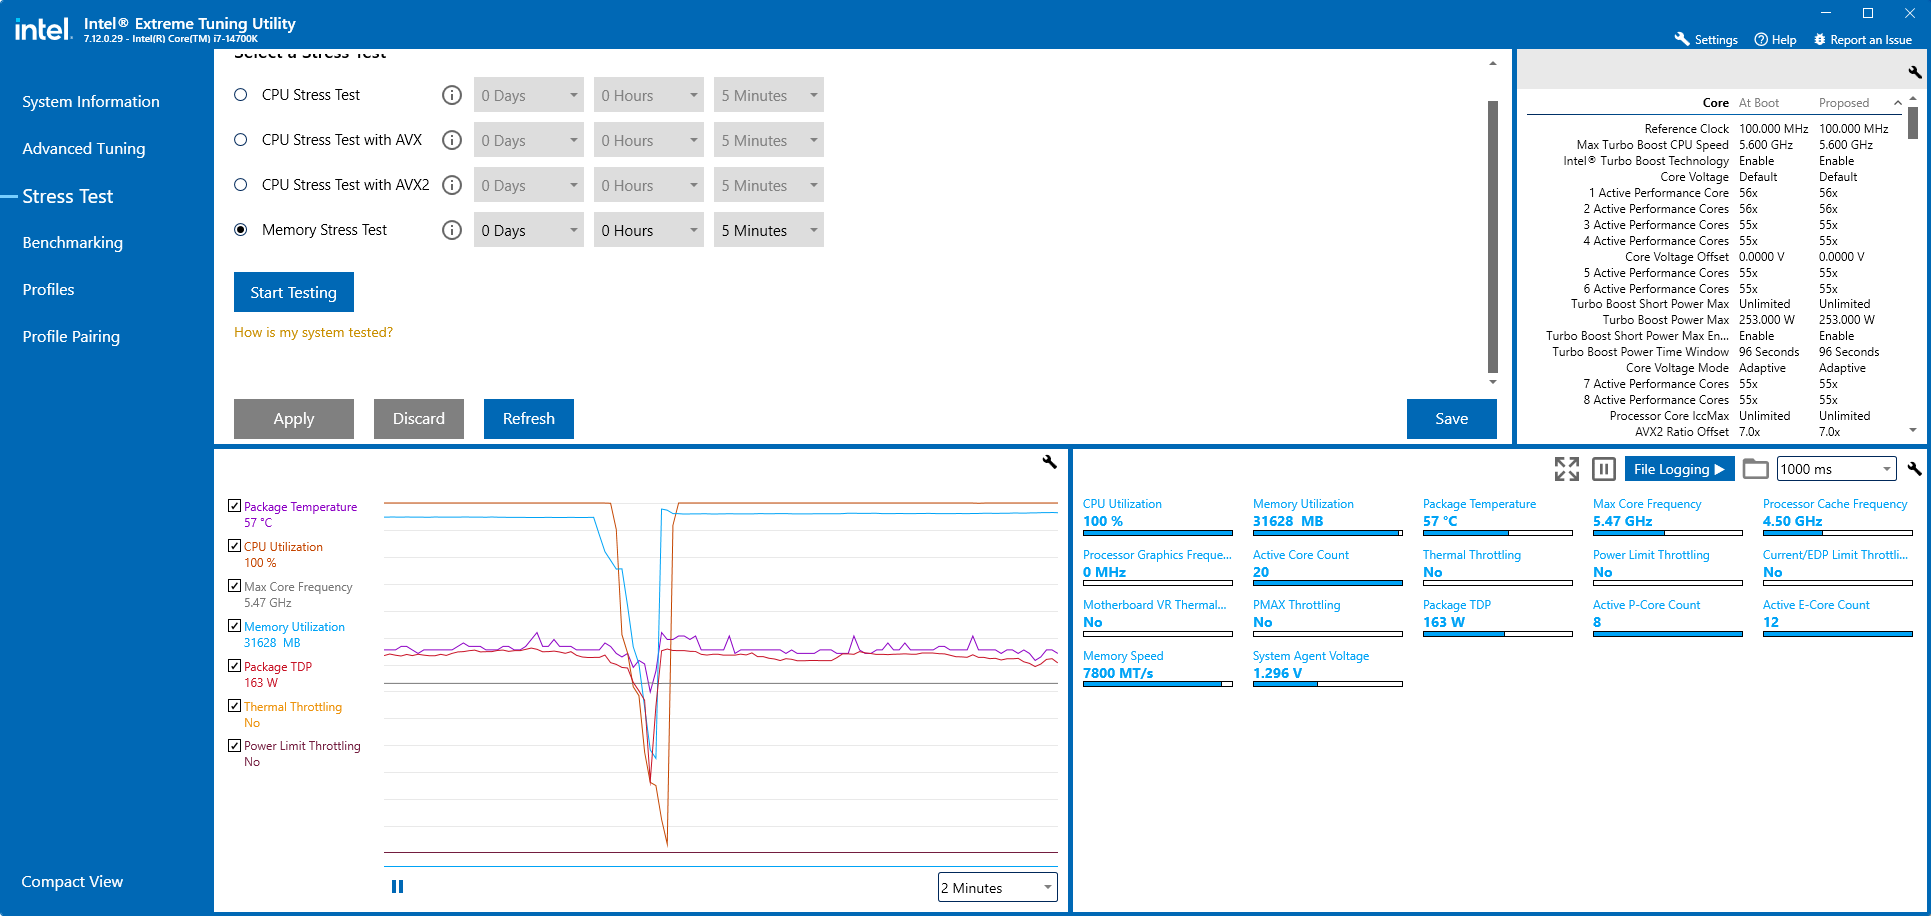Switch to Benchmarking
The height and width of the screenshot is (916, 1931).
coord(73,243)
